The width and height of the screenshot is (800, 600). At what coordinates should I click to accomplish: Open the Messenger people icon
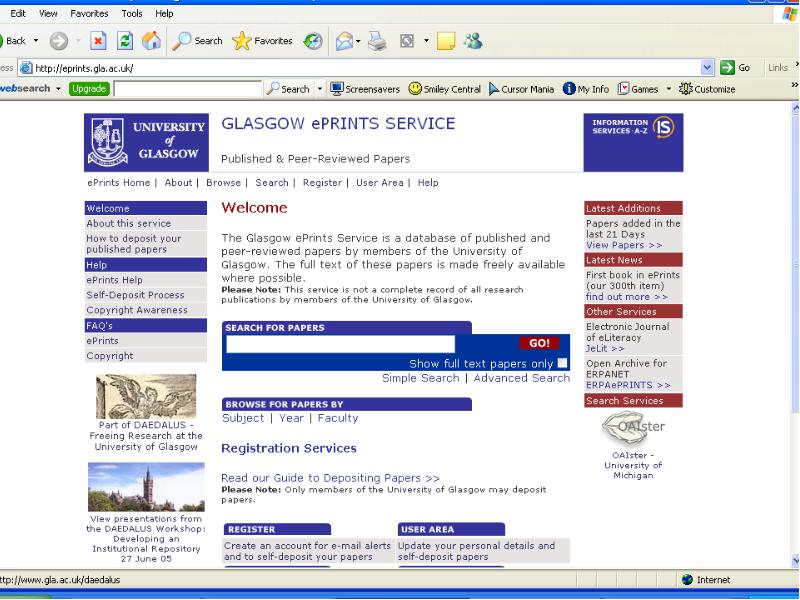pyautogui.click(x=473, y=41)
